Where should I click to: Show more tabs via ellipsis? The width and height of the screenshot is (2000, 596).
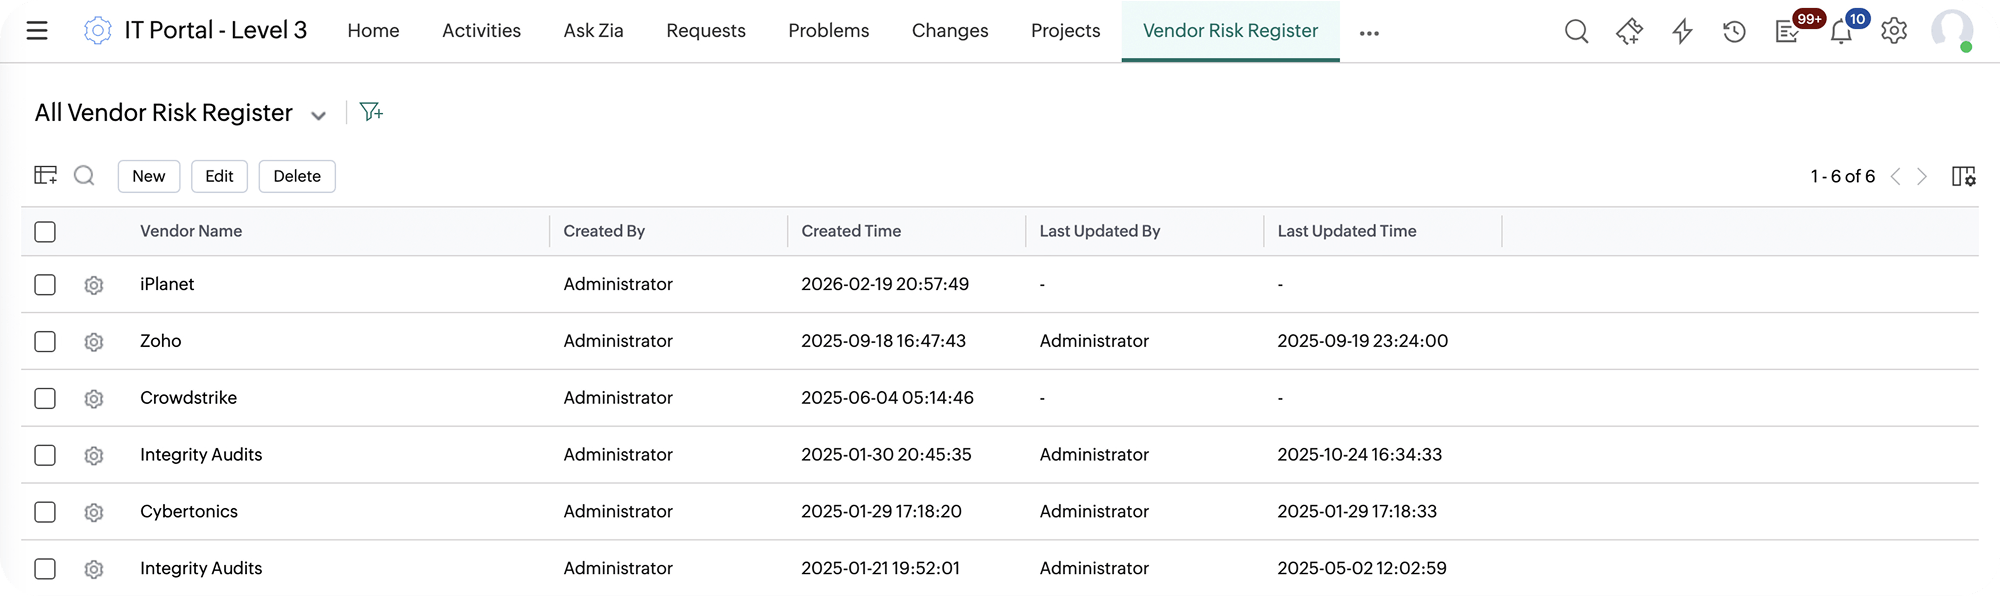[1369, 33]
